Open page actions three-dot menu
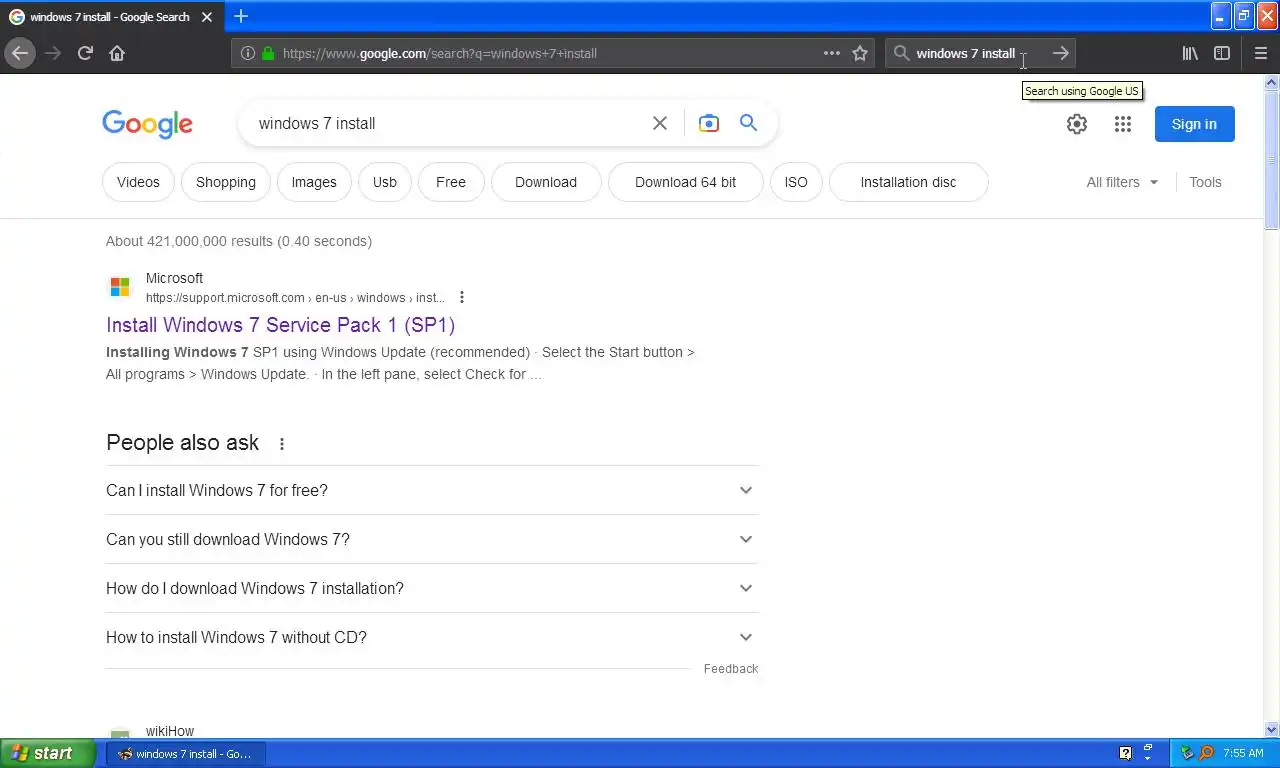Image resolution: width=1280 pixels, height=768 pixels. coord(832,53)
